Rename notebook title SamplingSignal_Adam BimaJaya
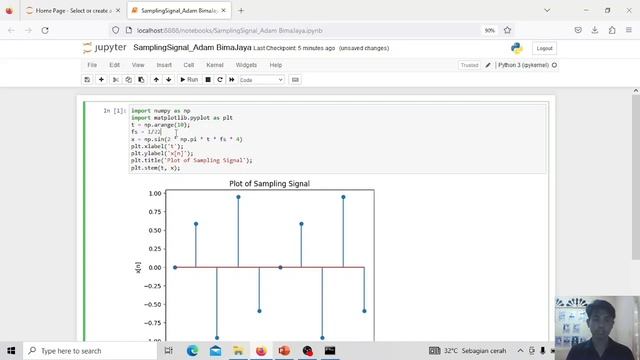 192,48
